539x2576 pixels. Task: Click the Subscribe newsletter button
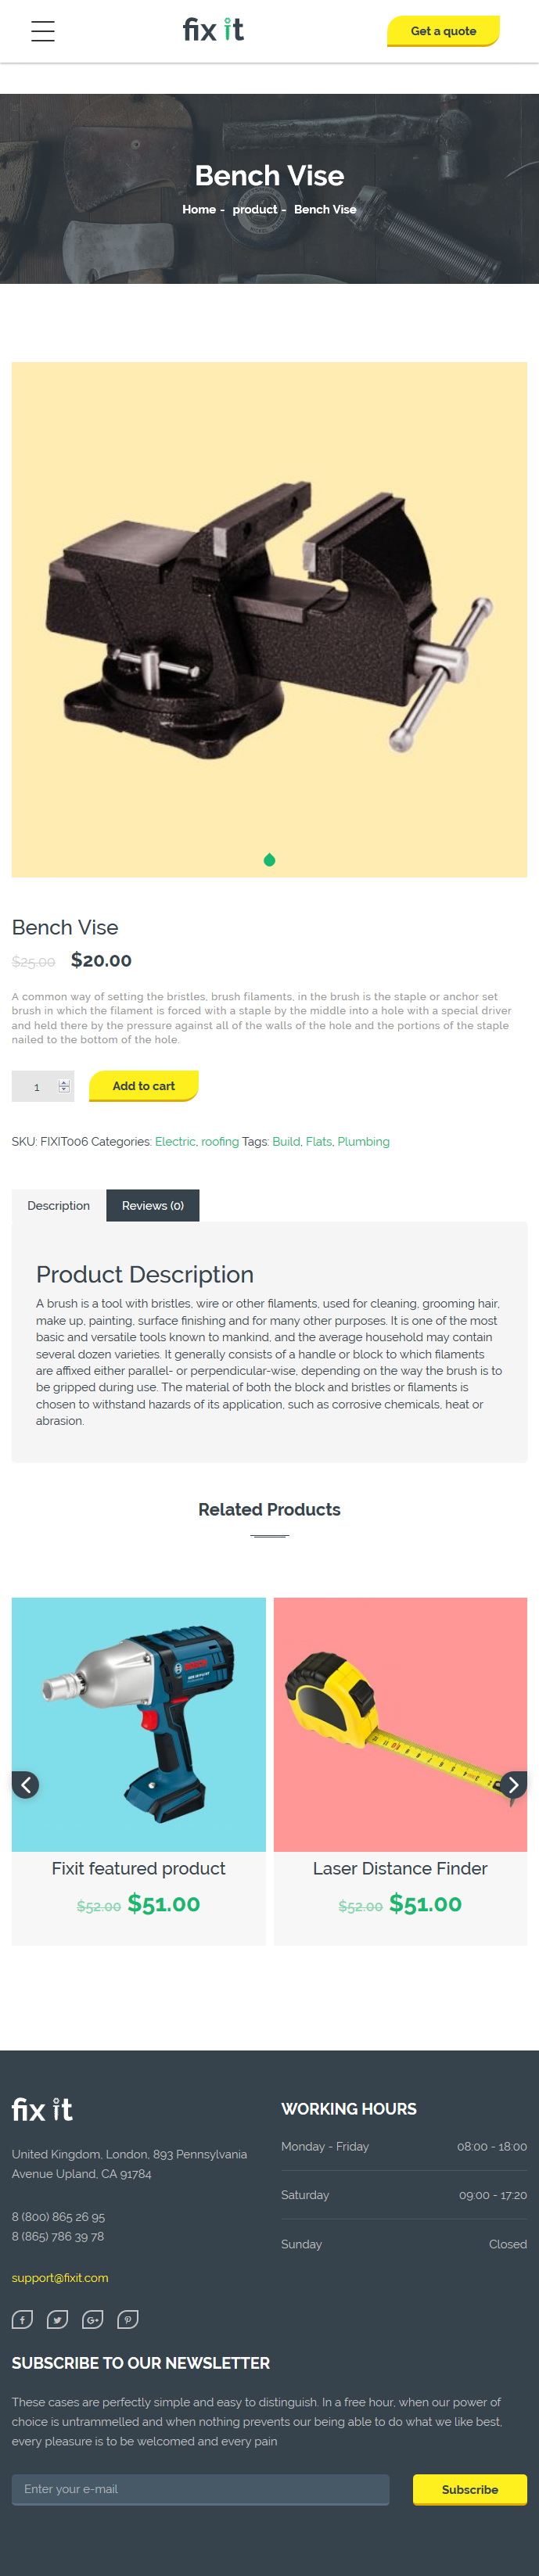point(470,2489)
